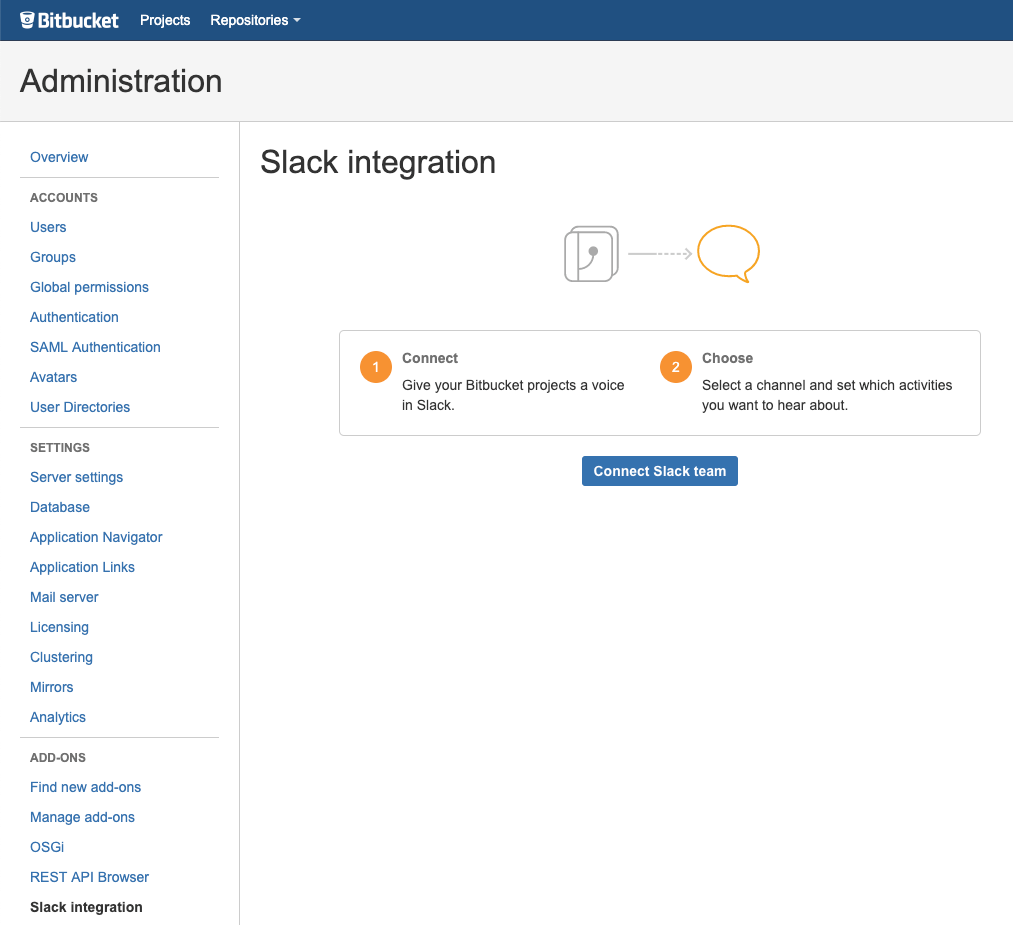Click the orange speech bubble icon
The height and width of the screenshot is (925, 1013).
point(729,253)
